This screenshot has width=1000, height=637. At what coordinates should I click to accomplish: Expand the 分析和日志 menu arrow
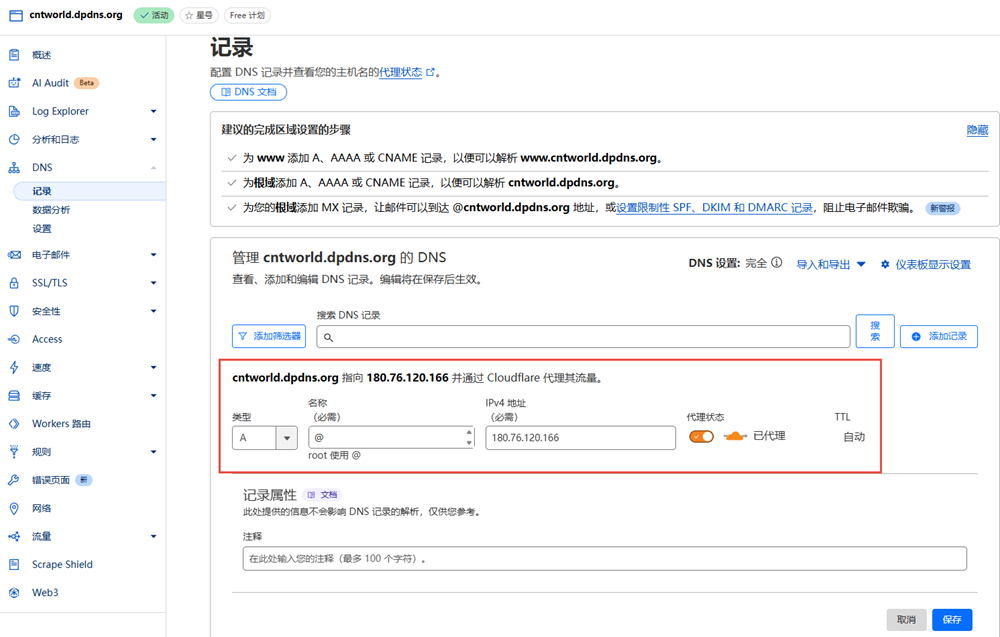[153, 139]
